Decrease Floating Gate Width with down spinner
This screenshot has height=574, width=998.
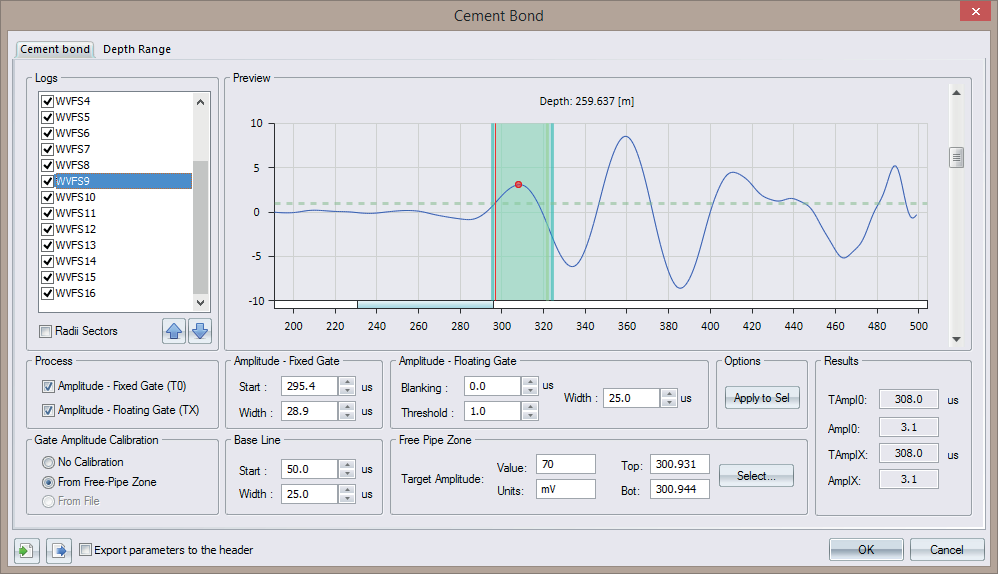click(x=668, y=402)
